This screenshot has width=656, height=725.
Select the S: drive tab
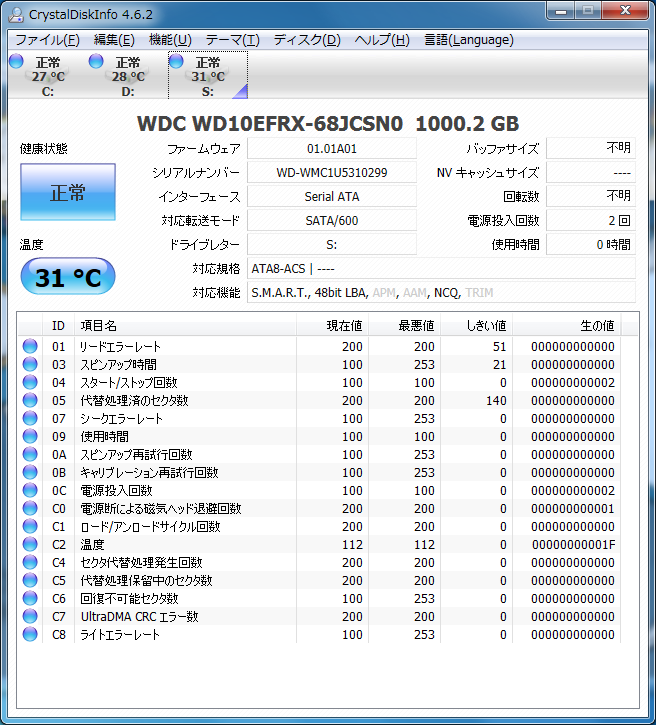pyautogui.click(x=207, y=77)
